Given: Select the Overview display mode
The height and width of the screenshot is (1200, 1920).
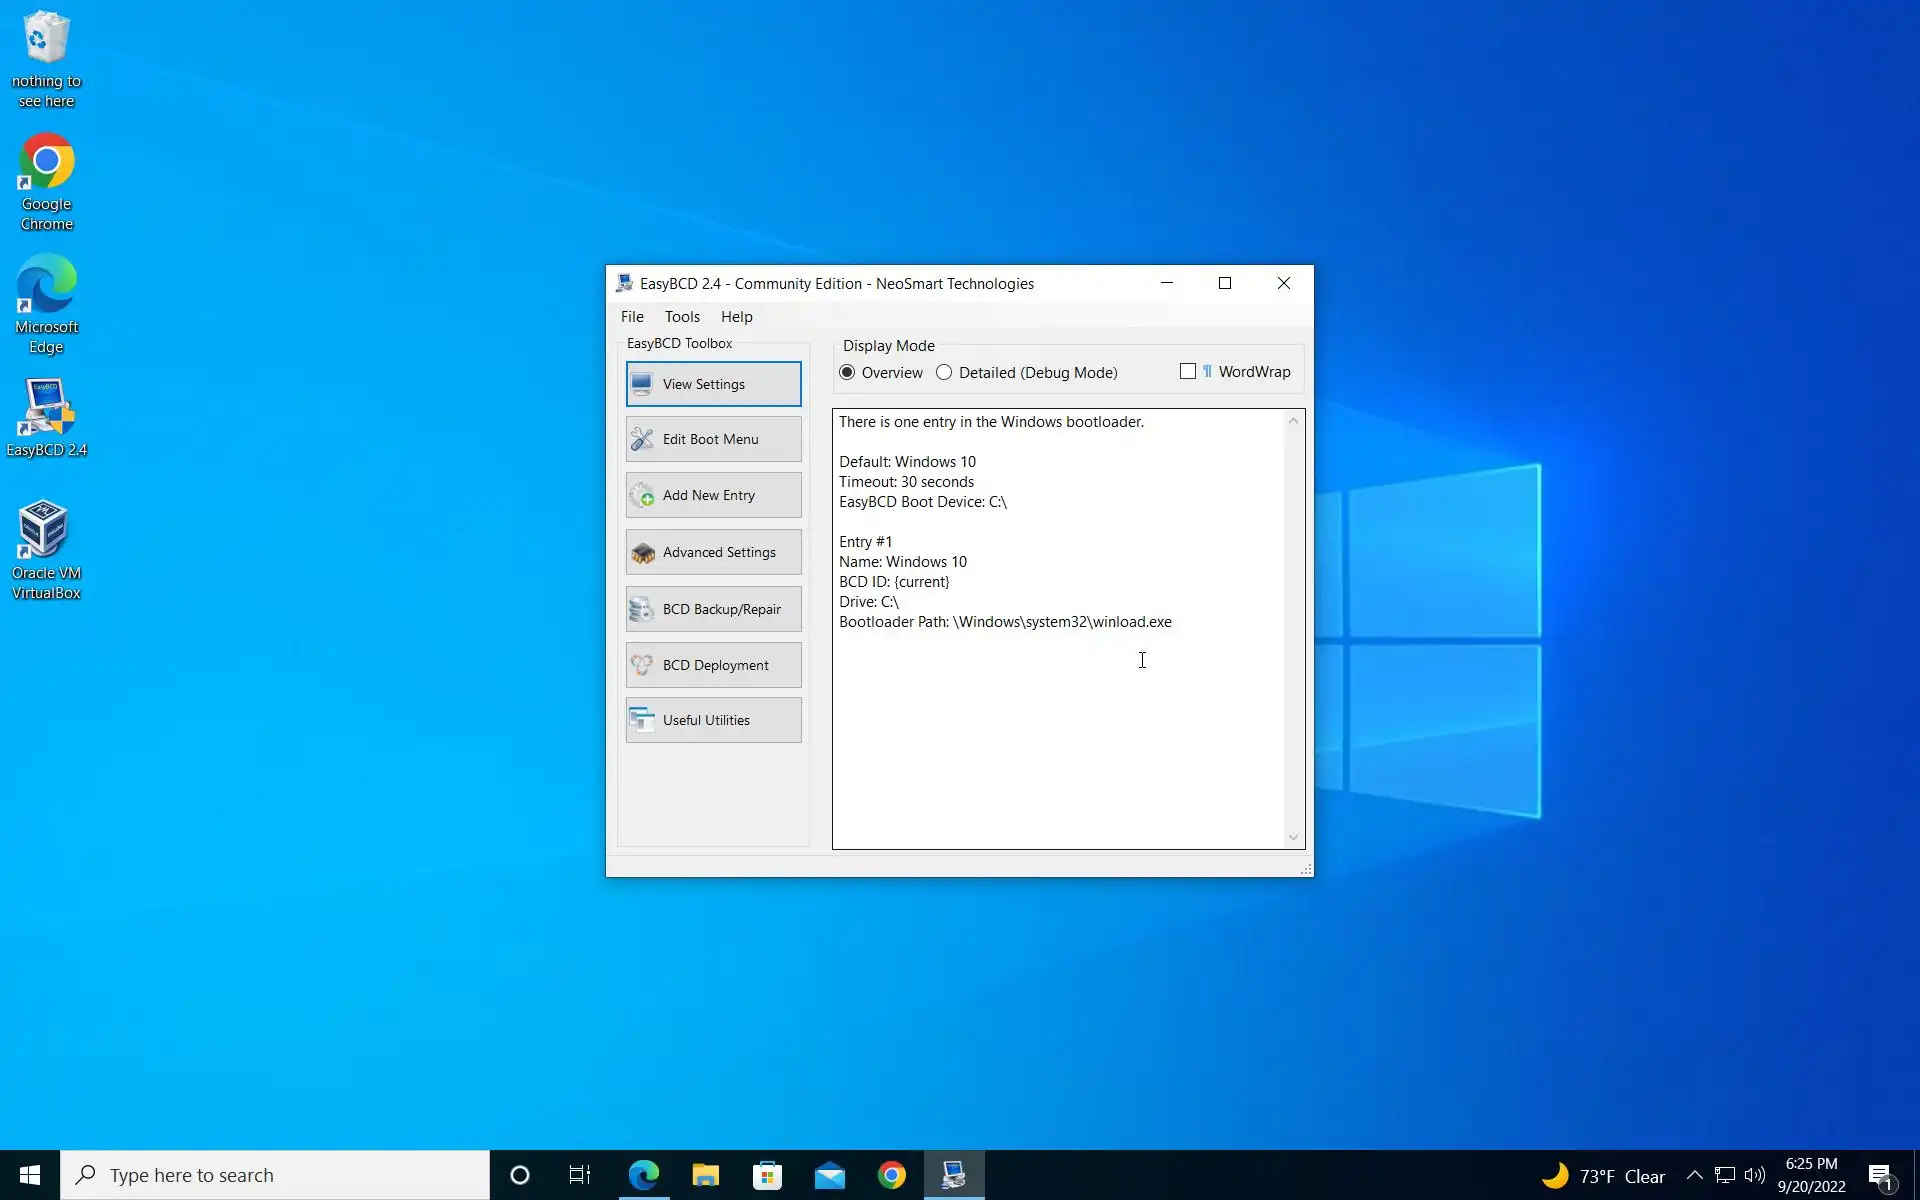Looking at the screenshot, I should coord(848,373).
